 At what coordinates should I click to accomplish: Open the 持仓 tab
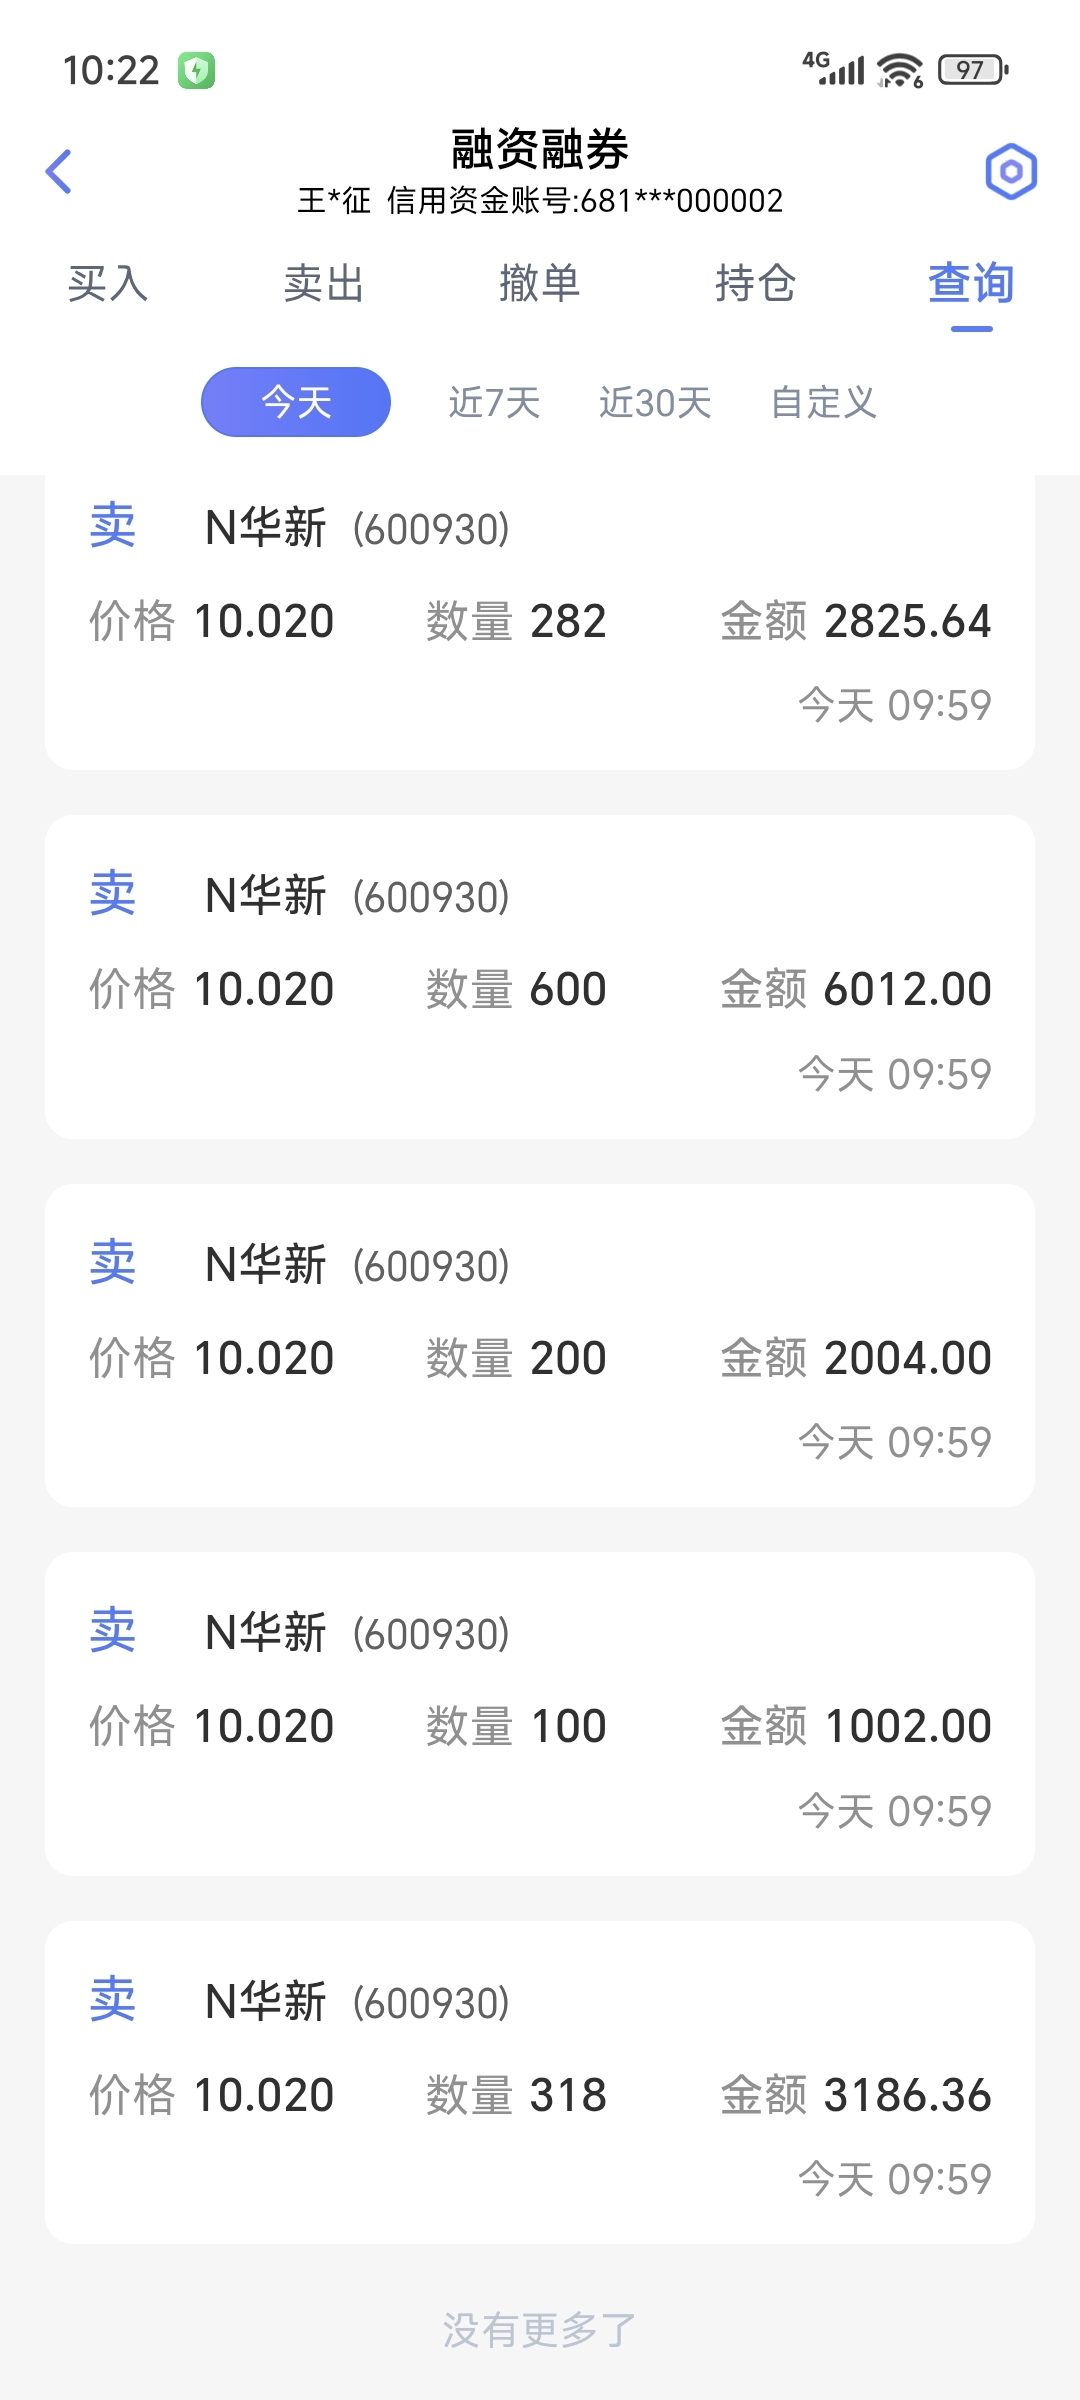[756, 283]
